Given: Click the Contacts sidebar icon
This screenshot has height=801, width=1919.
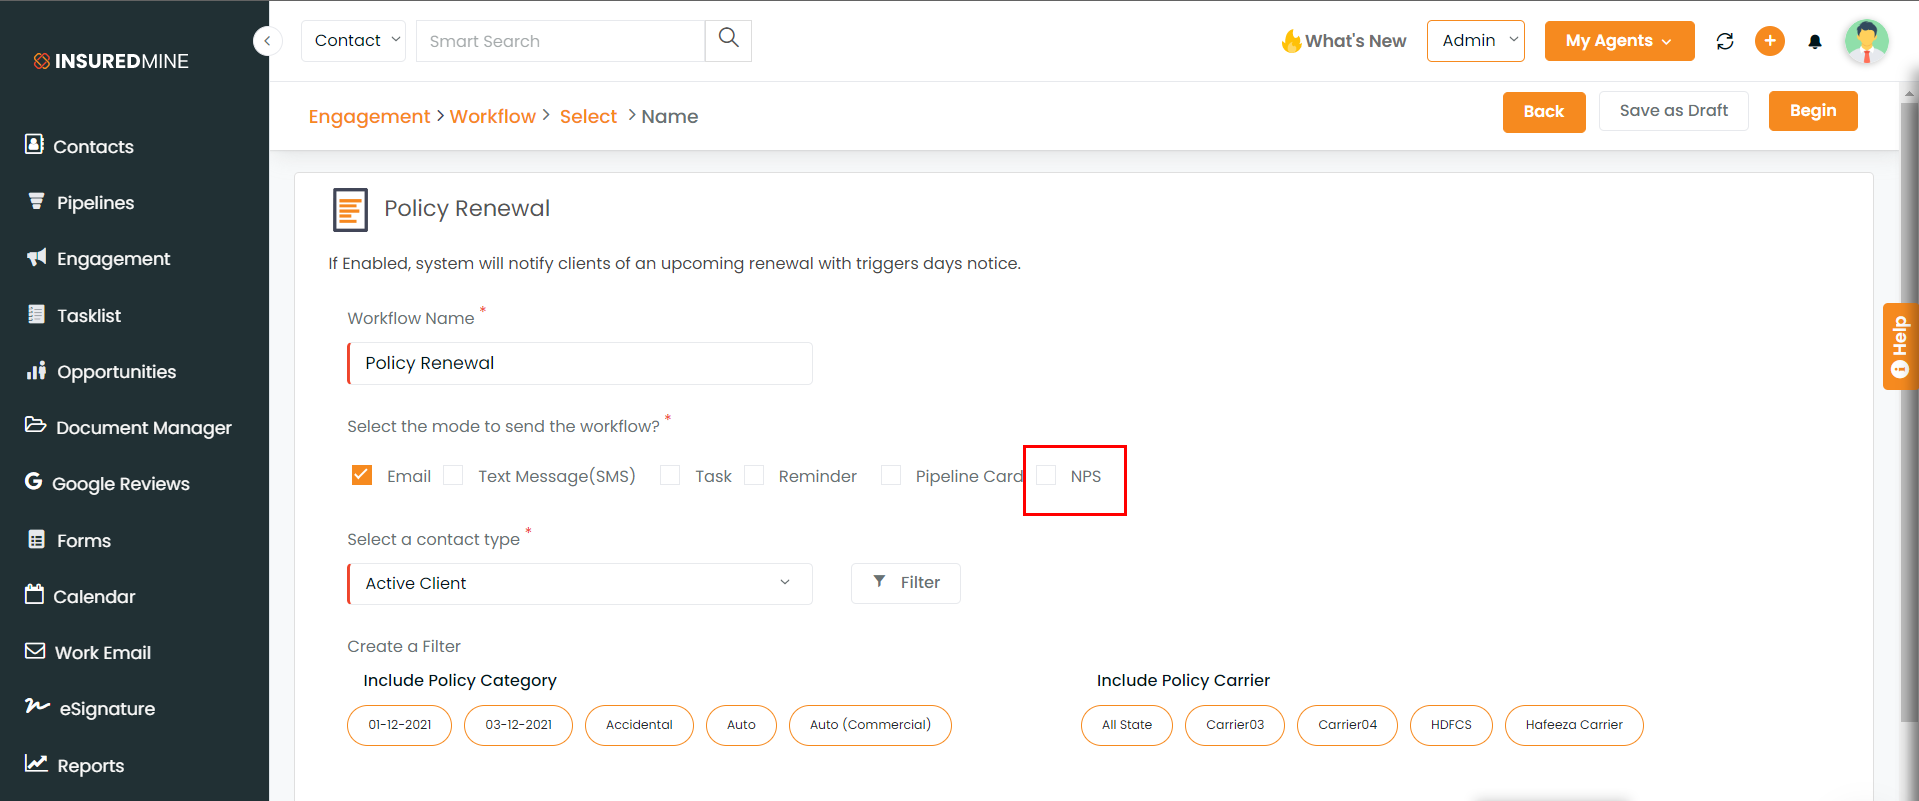Looking at the screenshot, I should pyautogui.click(x=34, y=145).
